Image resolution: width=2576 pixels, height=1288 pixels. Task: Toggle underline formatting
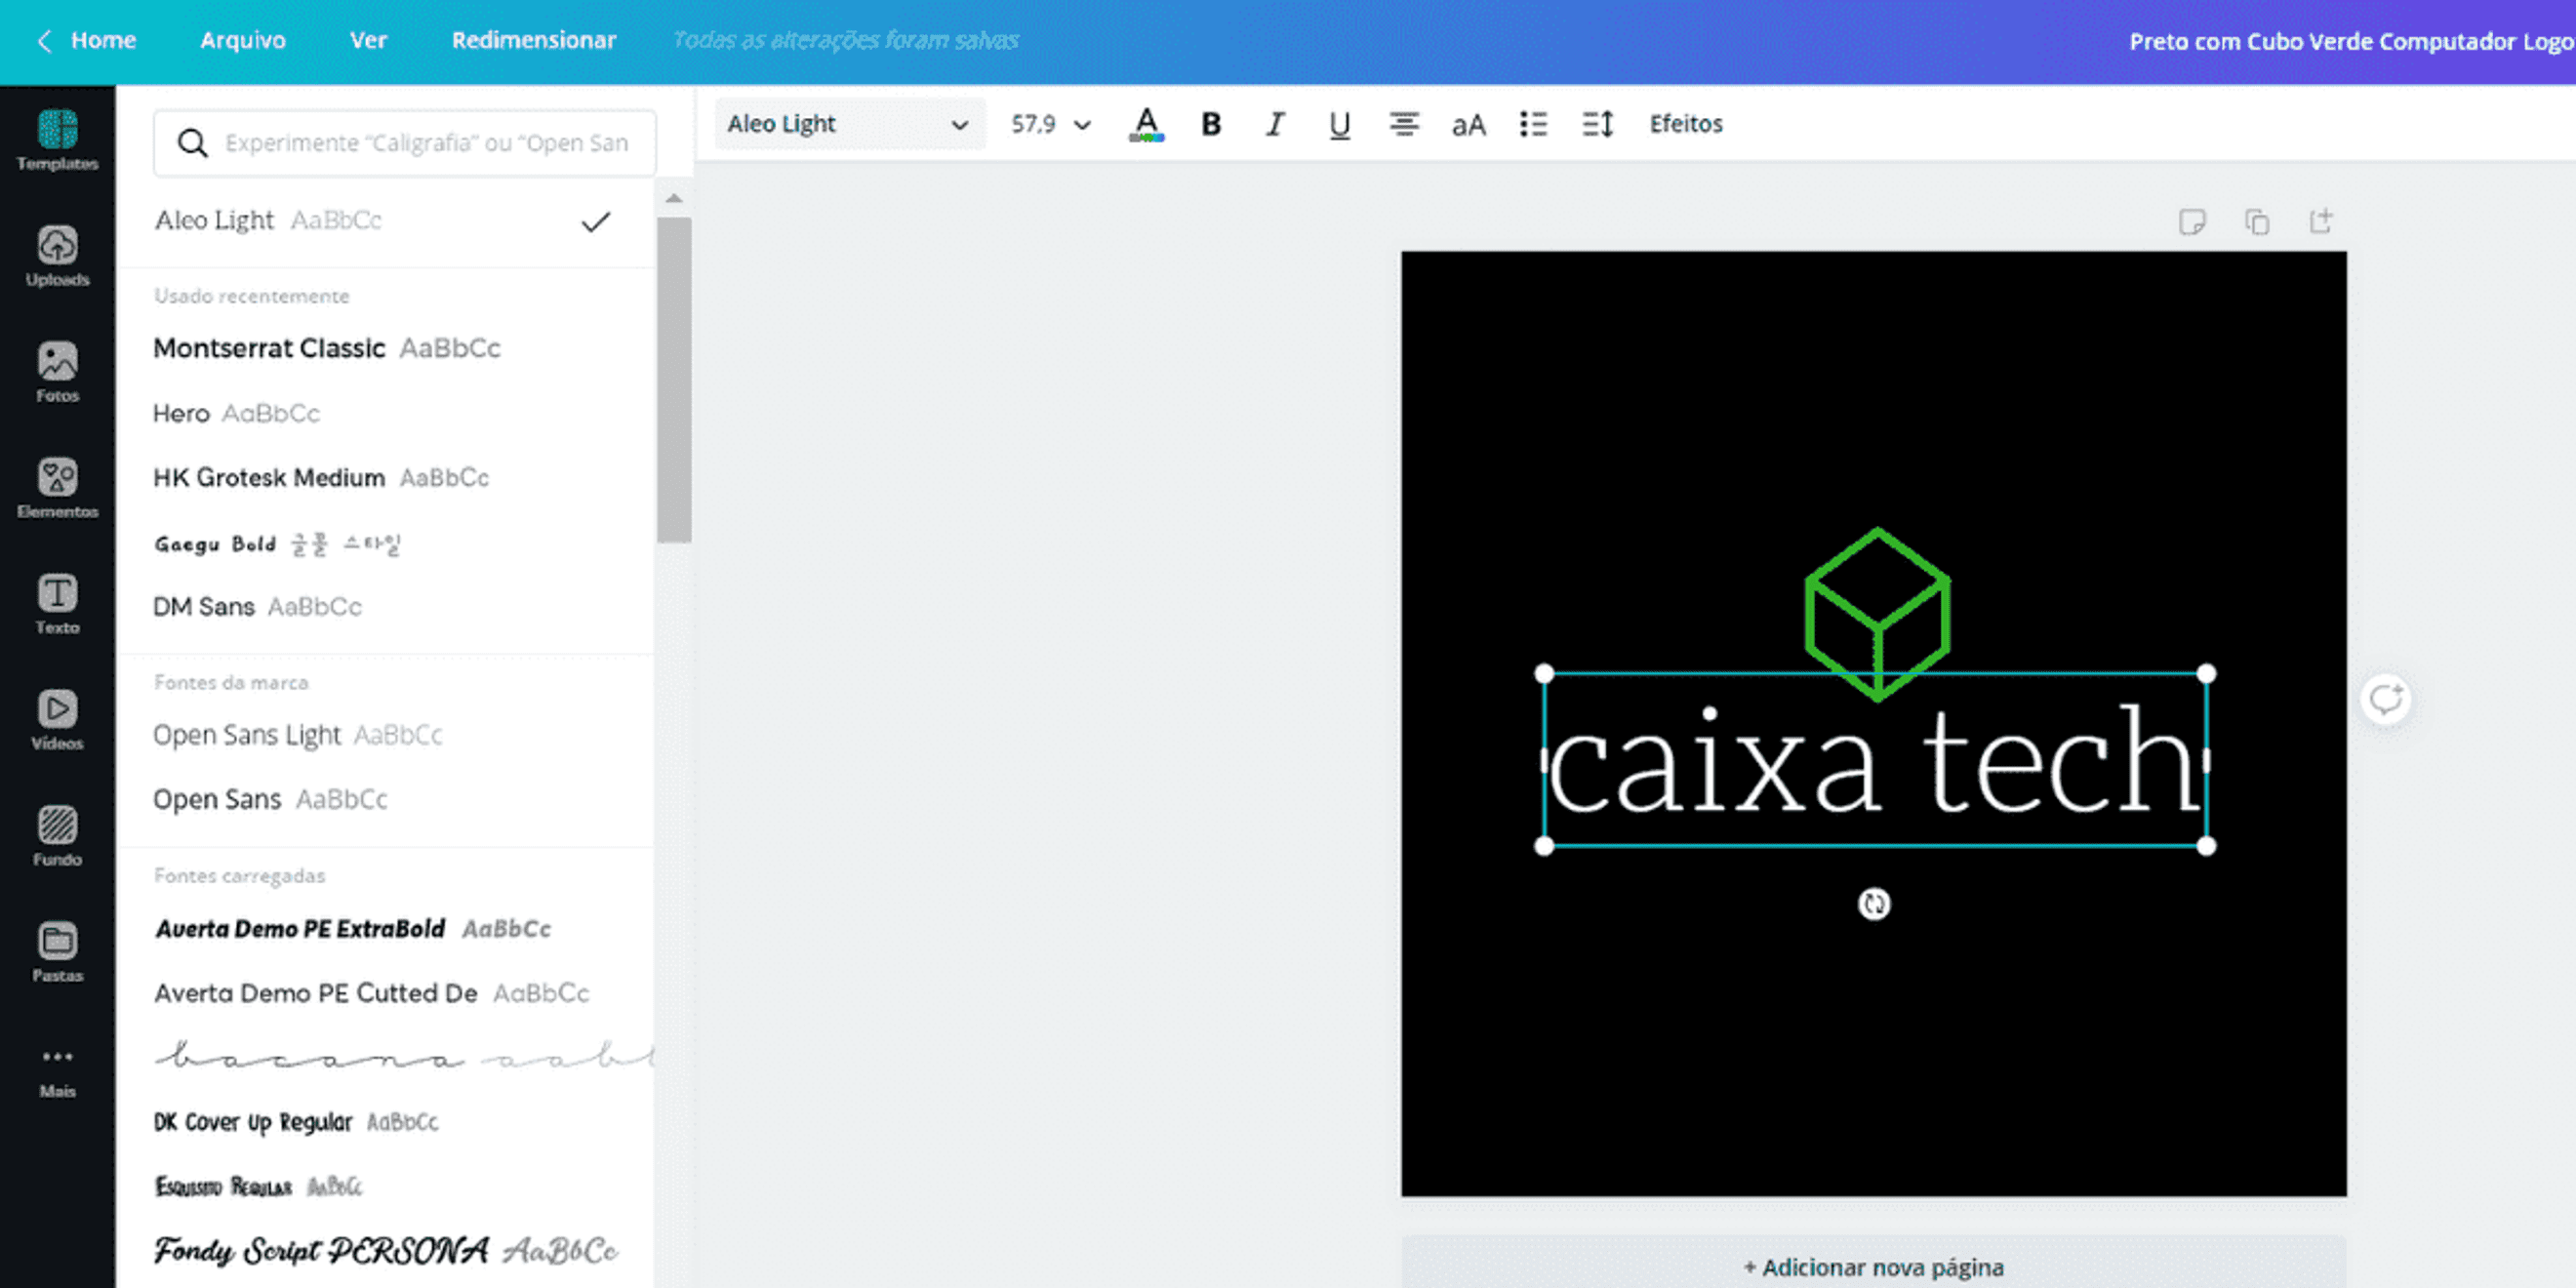(x=1339, y=124)
